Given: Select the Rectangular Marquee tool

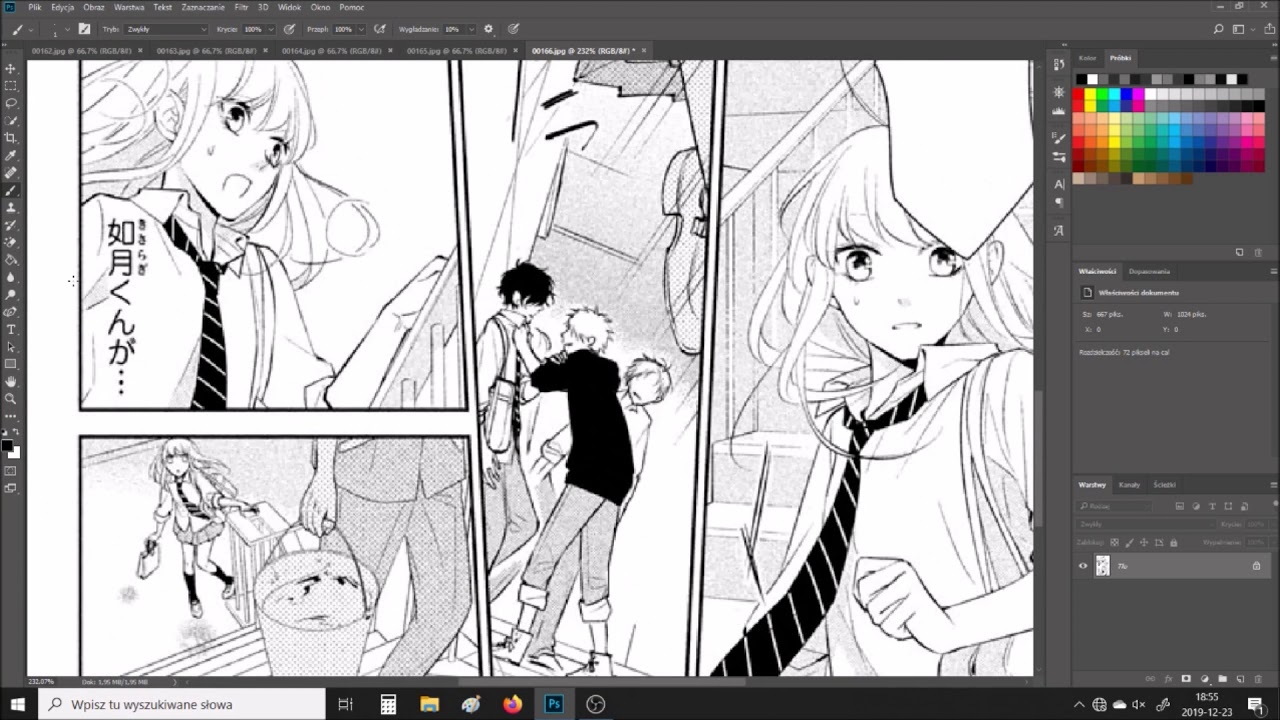Looking at the screenshot, I should tap(11, 86).
